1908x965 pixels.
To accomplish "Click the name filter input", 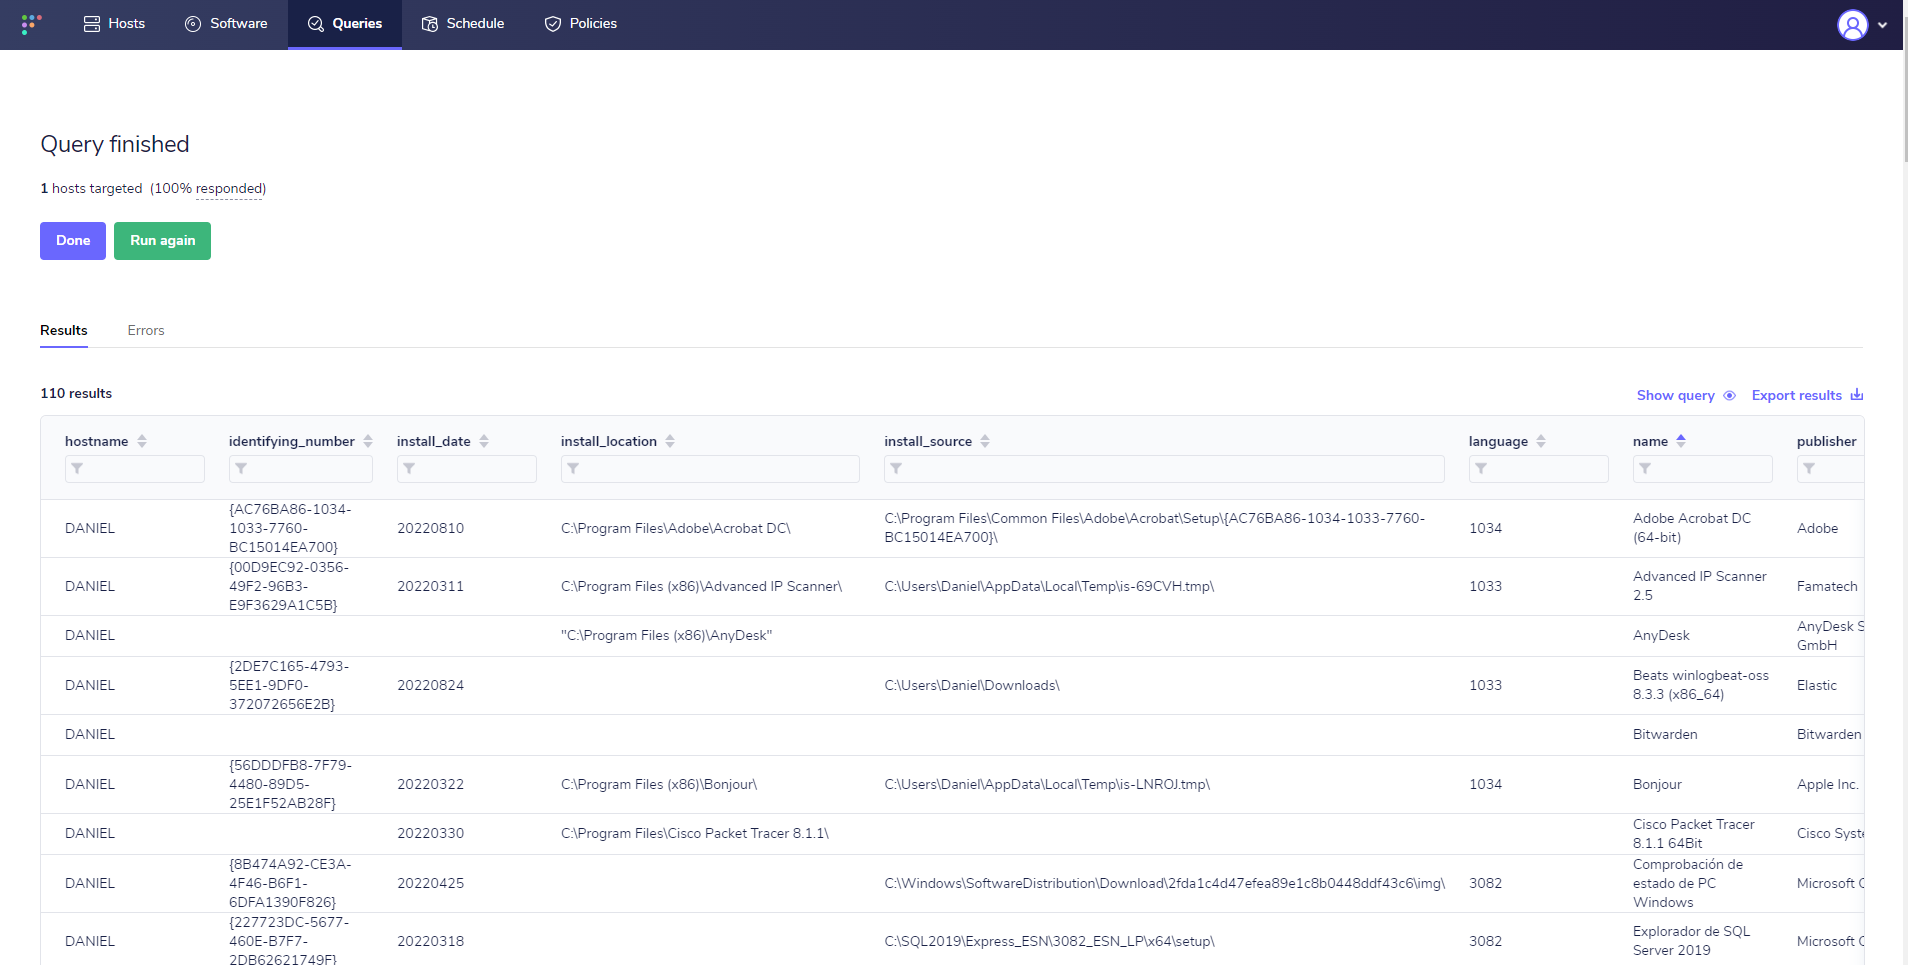I will coord(1703,468).
